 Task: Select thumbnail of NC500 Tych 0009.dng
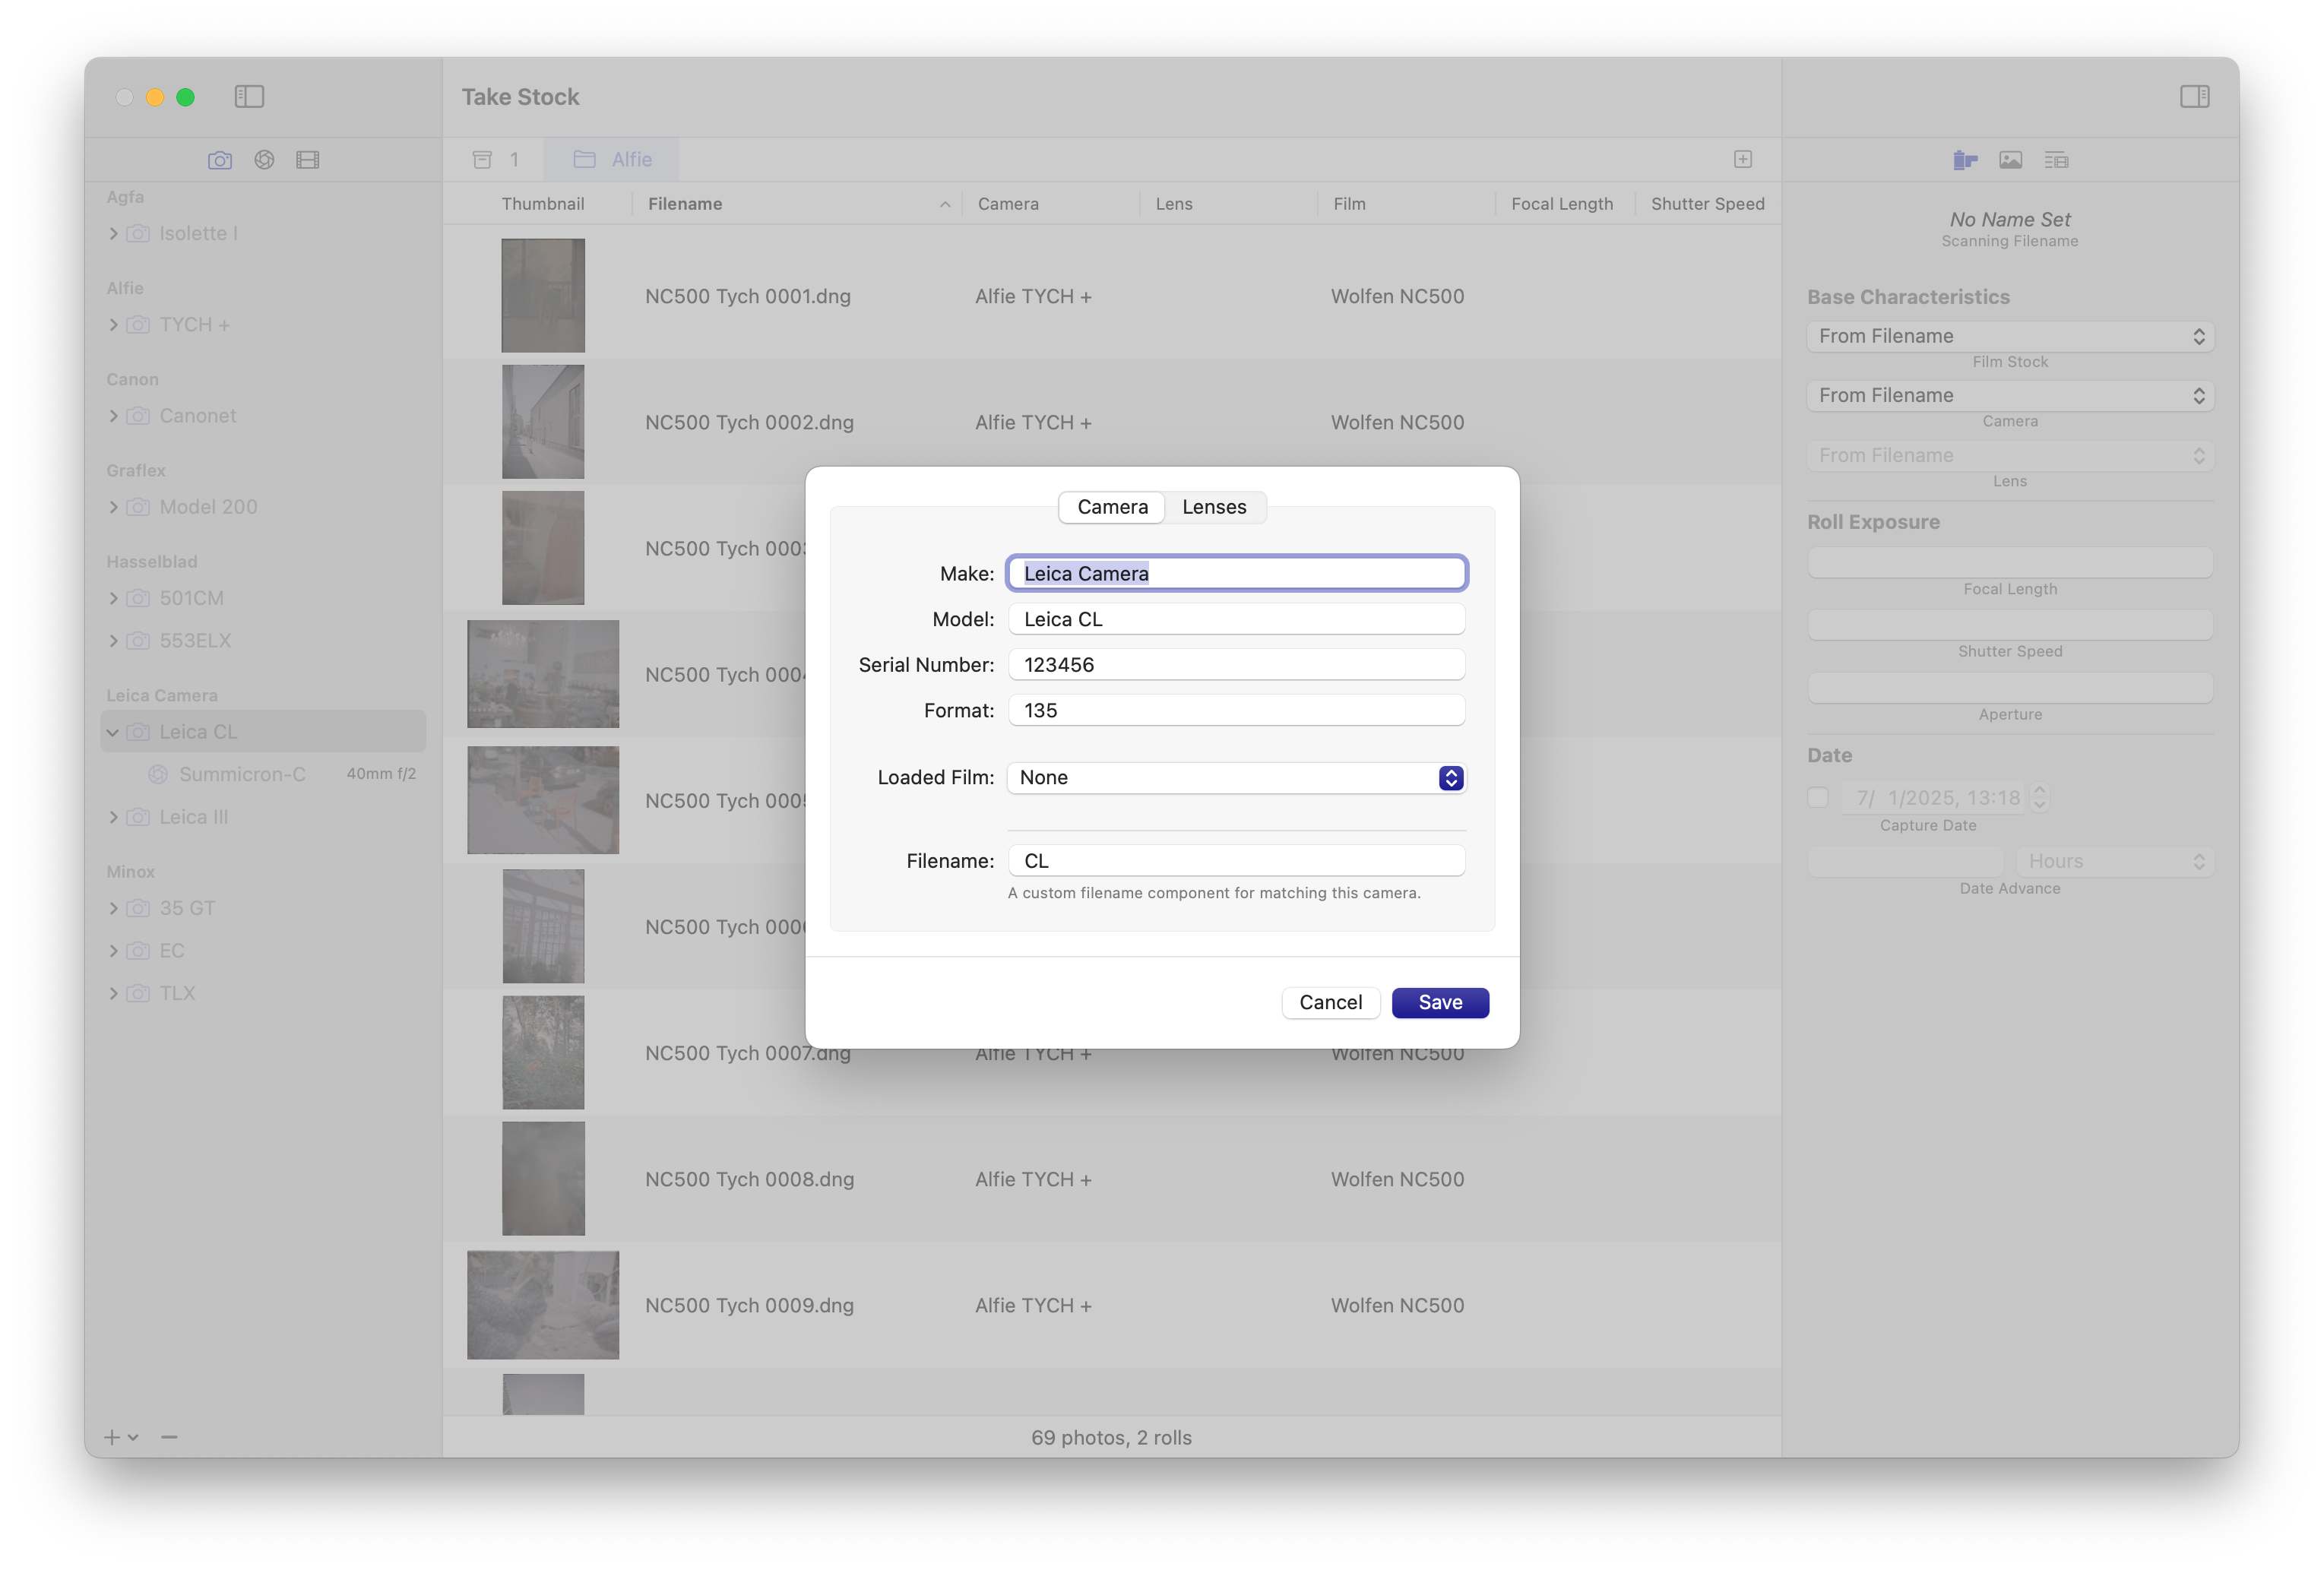tap(543, 1305)
